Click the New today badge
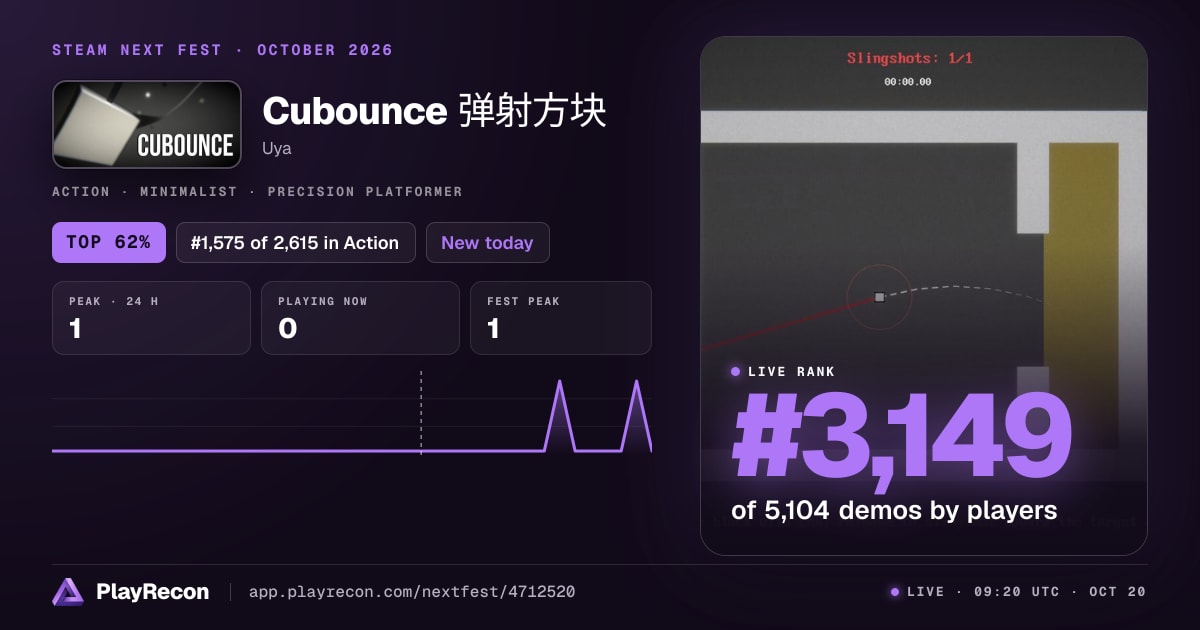 pos(487,242)
